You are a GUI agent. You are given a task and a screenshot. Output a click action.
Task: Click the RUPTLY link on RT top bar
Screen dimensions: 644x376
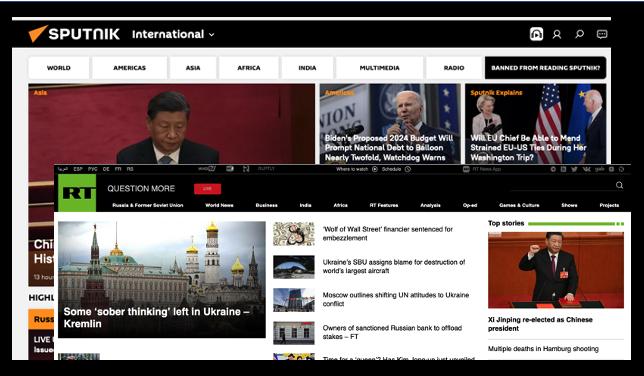pos(266,168)
